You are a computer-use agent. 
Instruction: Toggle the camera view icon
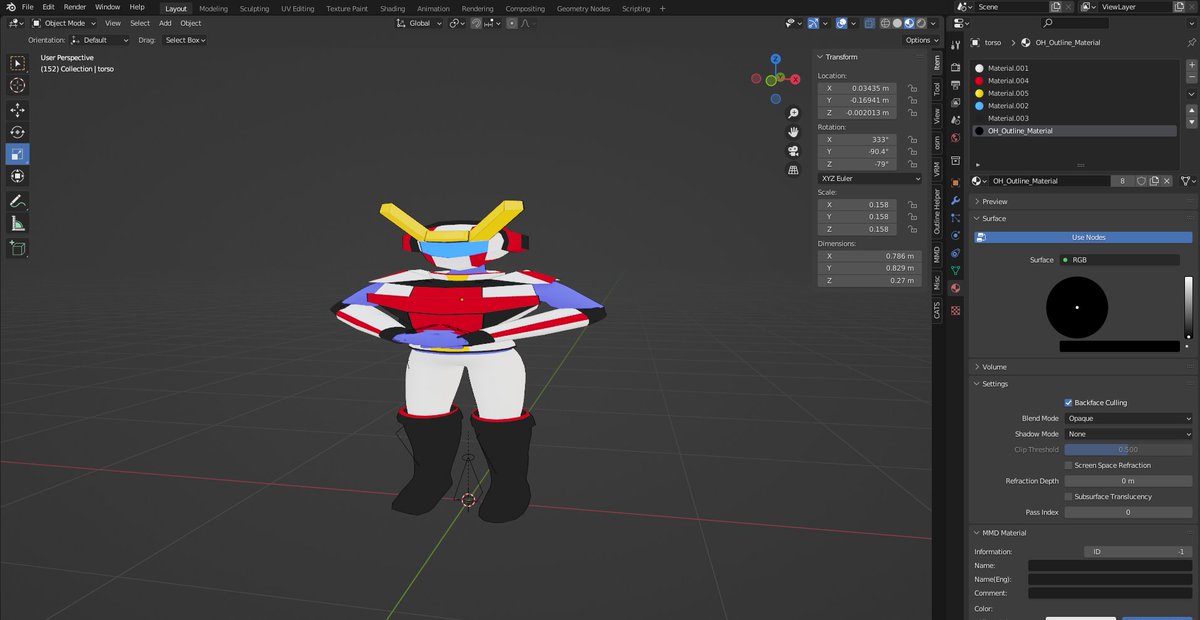[793, 151]
